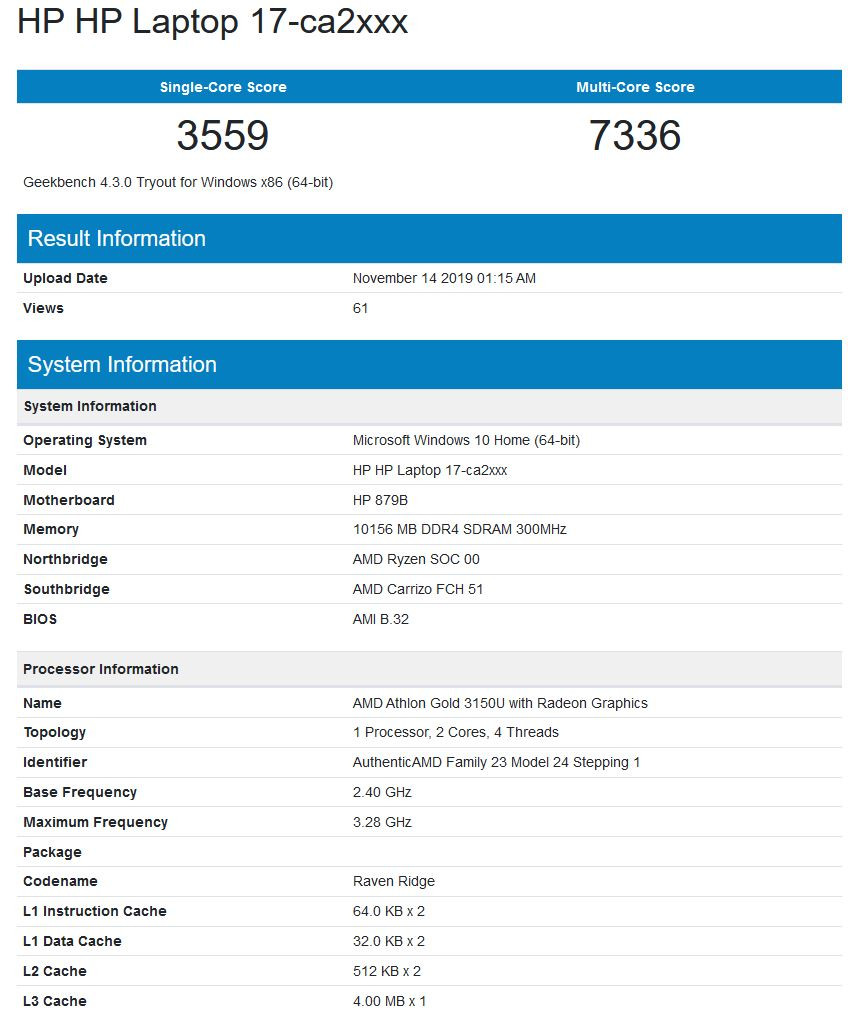Screen dimensions: 848x1025
Task: Click the Upload Date label
Action: 65,278
